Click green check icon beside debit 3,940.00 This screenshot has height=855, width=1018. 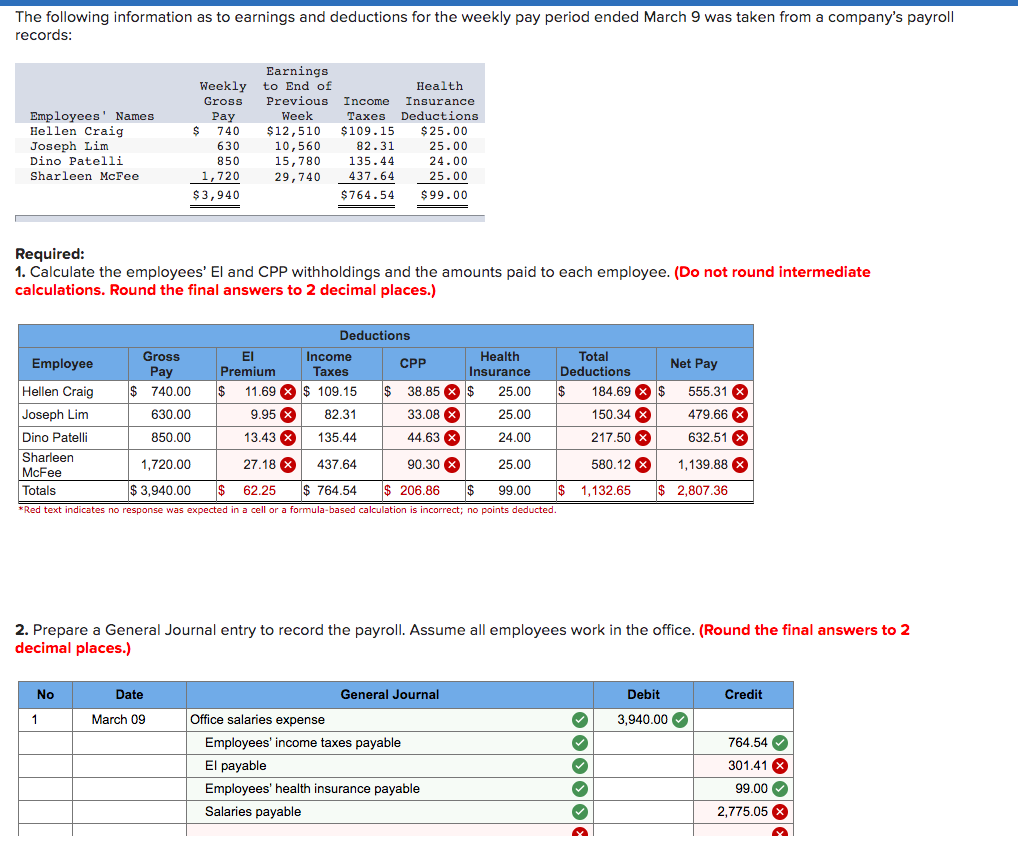680,720
